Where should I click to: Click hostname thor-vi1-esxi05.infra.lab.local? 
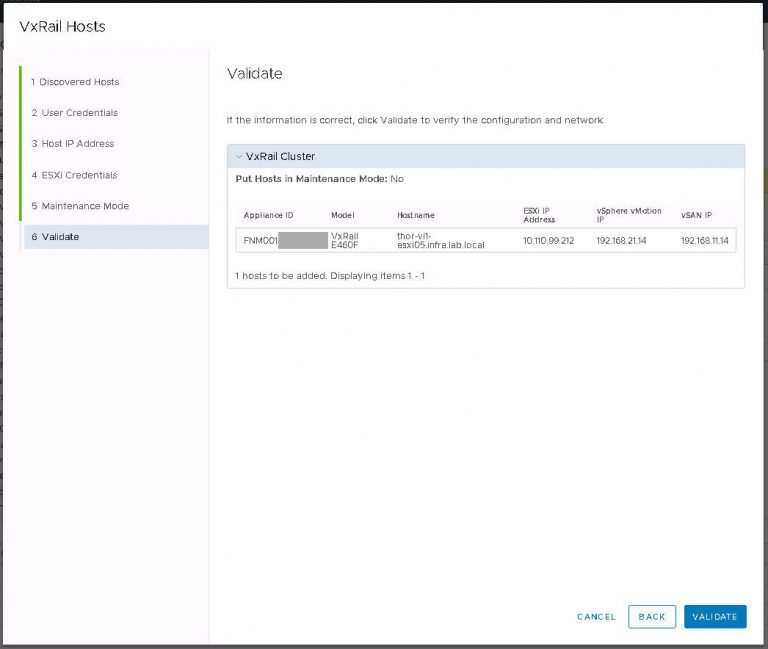point(441,240)
